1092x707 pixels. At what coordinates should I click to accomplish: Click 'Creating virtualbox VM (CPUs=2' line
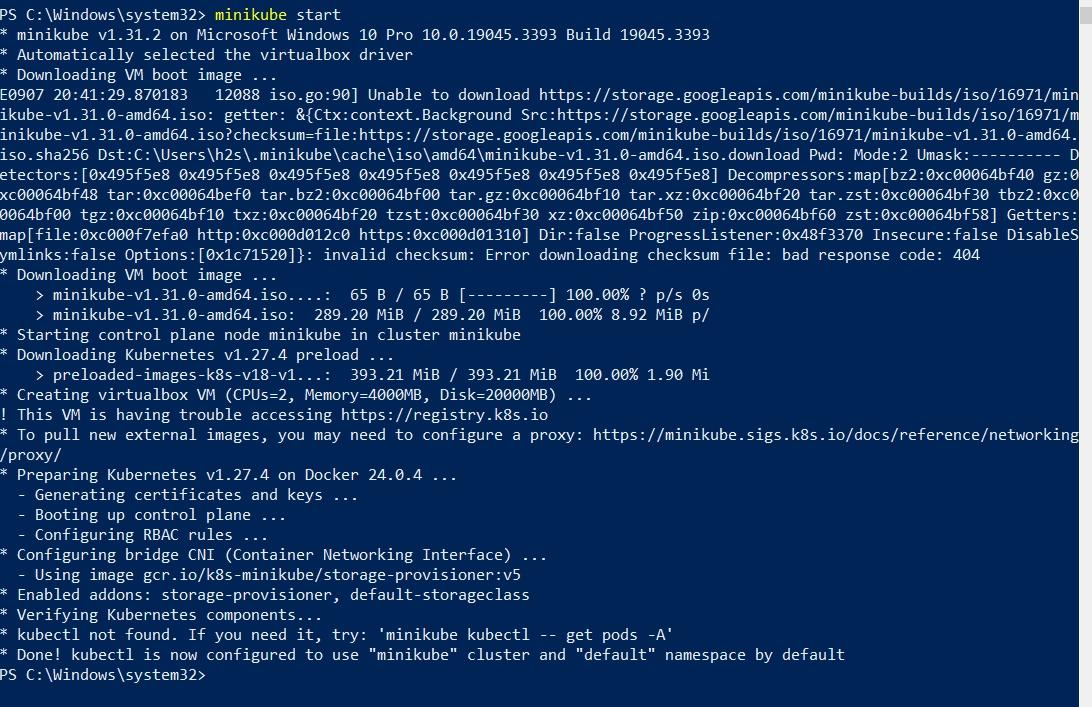[296, 395]
